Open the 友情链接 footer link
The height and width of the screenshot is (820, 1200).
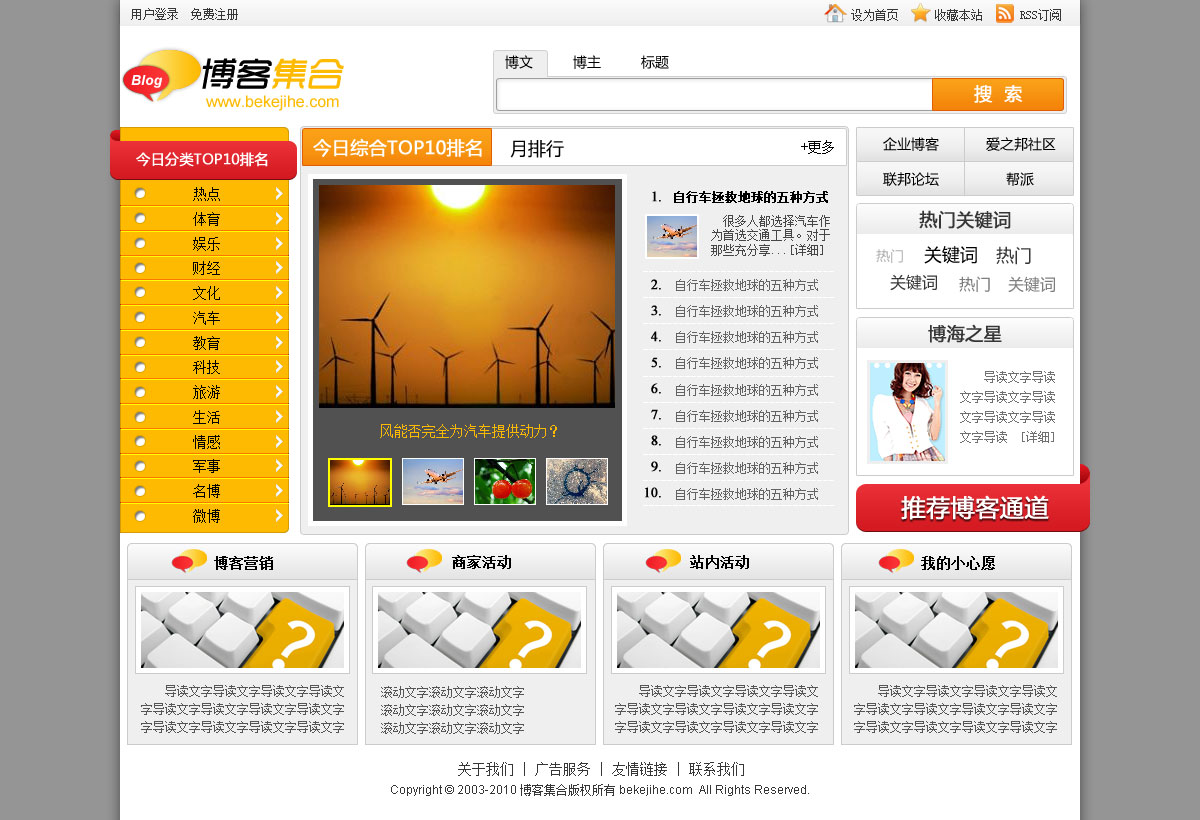pyautogui.click(x=639, y=769)
